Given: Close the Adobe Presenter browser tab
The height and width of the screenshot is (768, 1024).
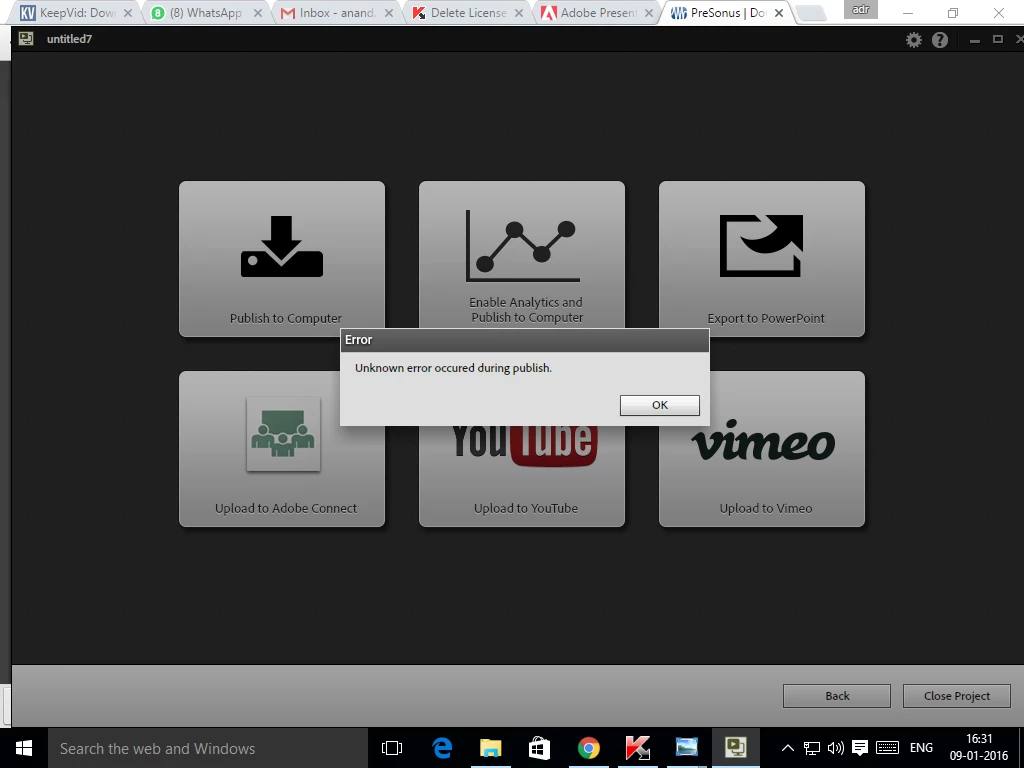Looking at the screenshot, I should tap(648, 12).
